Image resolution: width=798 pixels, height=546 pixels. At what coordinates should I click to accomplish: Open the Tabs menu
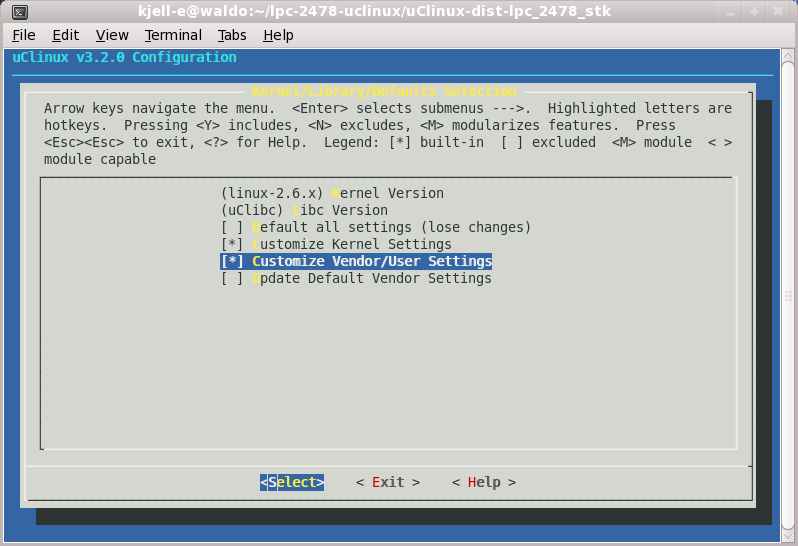coord(232,35)
